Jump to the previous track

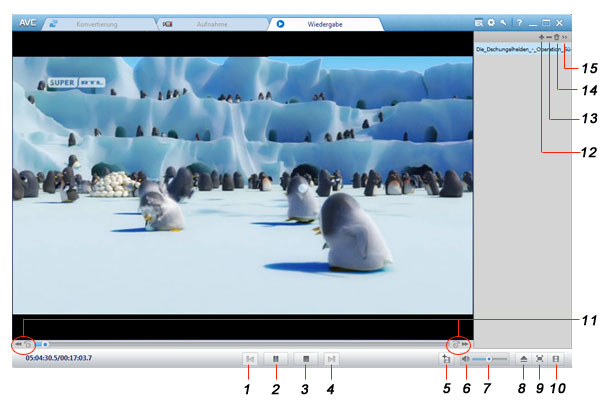[x=250, y=359]
